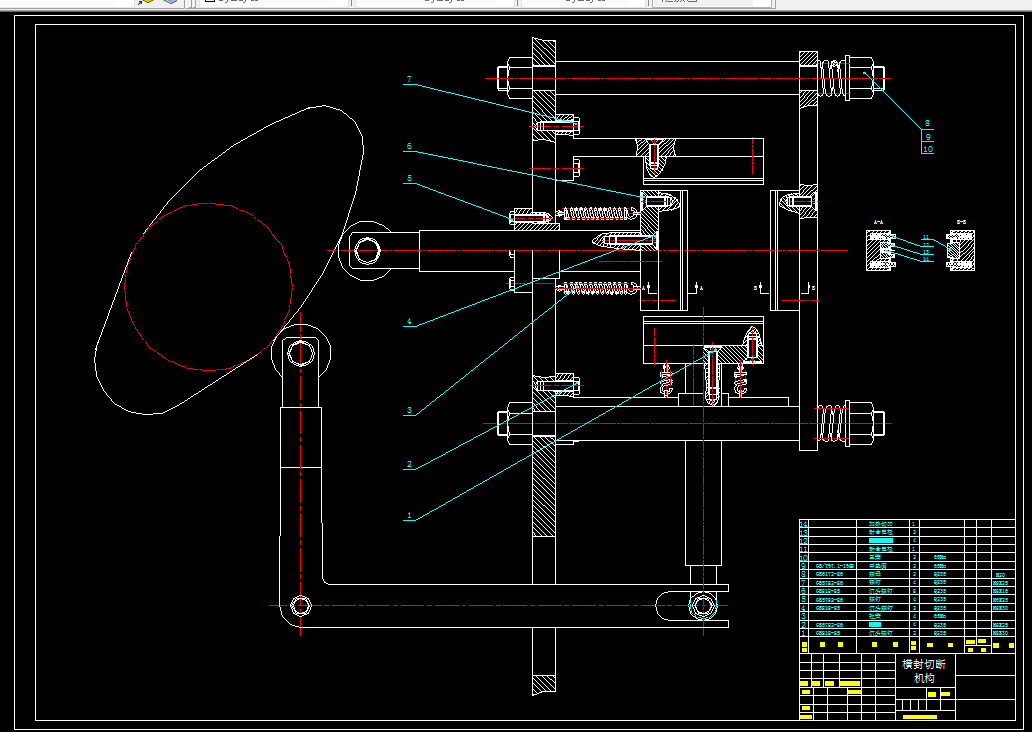Select the A-A section view thumbnail drawing
This screenshot has height=732, width=1032.
pyautogui.click(x=881, y=250)
